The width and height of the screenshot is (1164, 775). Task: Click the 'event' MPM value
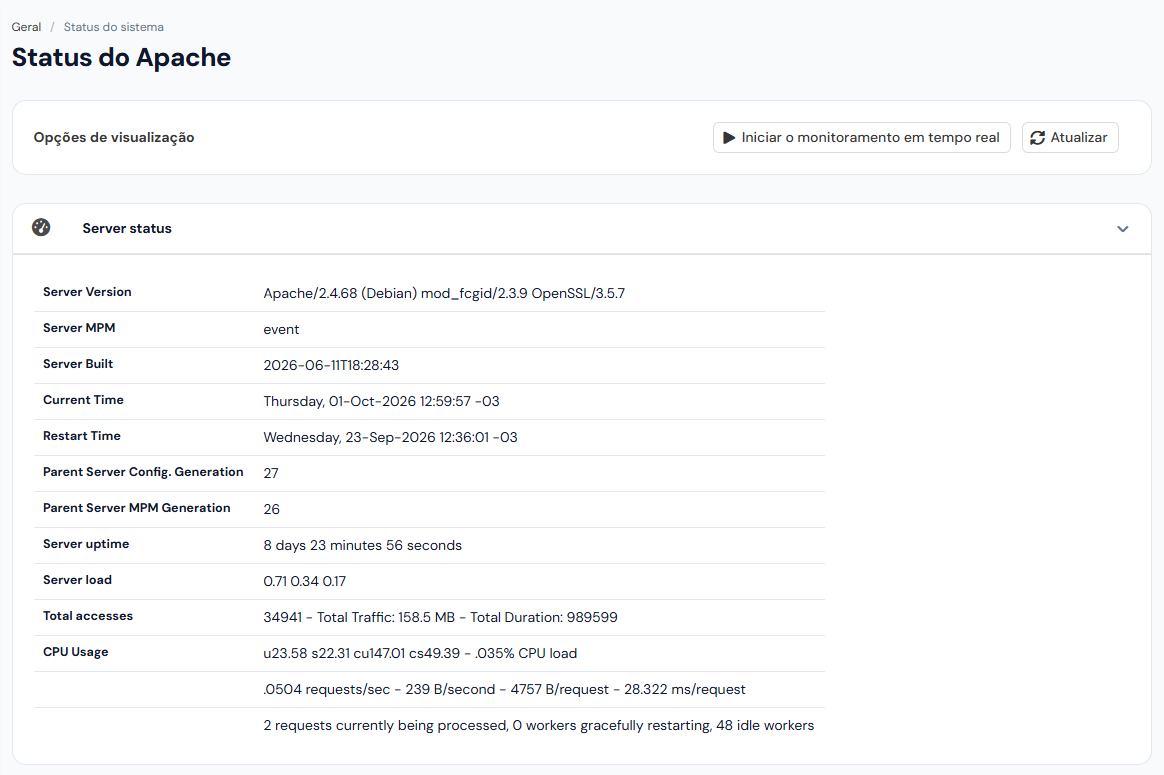point(281,330)
